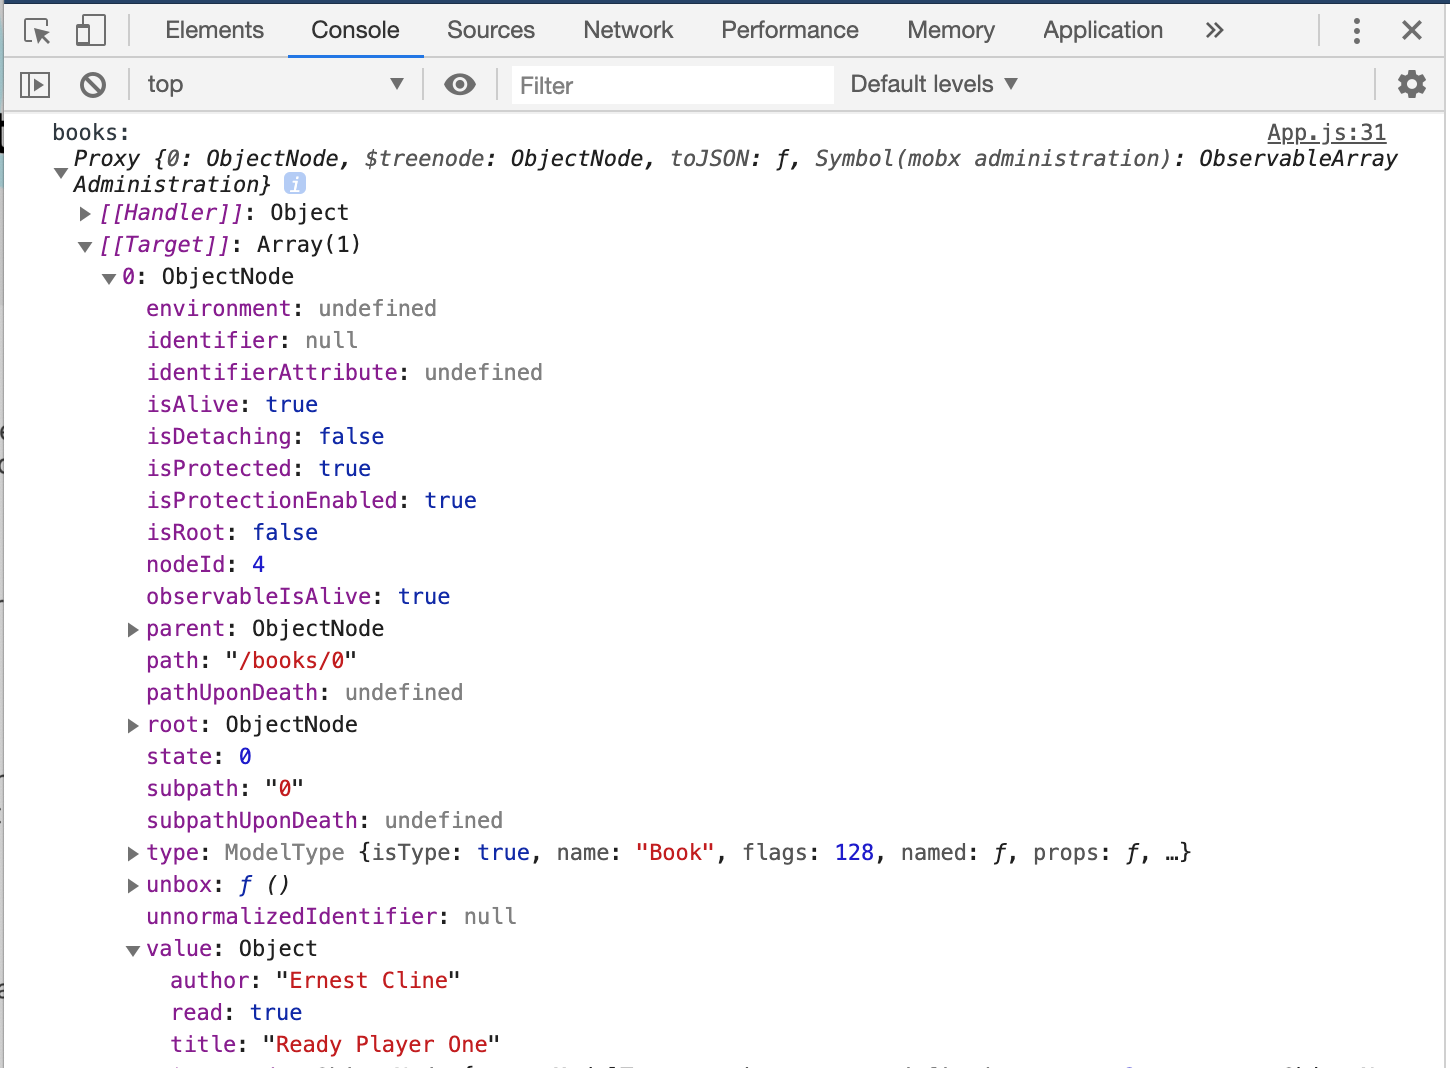Viewport: 1450px width, 1068px height.
Task: Select the isProtectionEnabled property
Action: pos(272,500)
